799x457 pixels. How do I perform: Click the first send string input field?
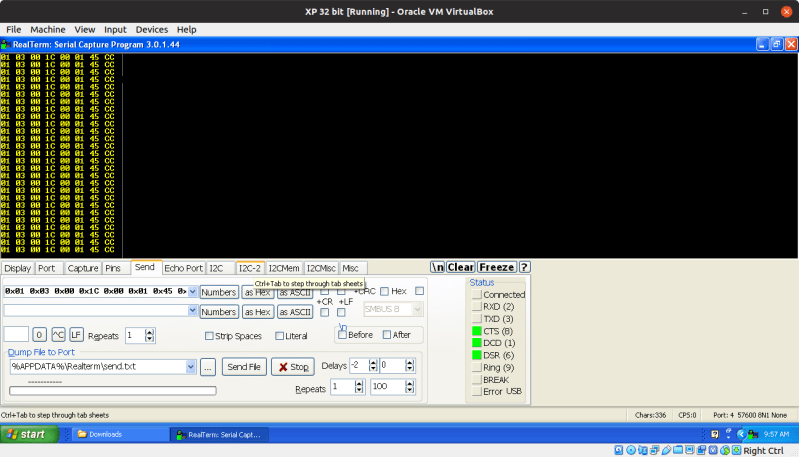(x=96, y=291)
